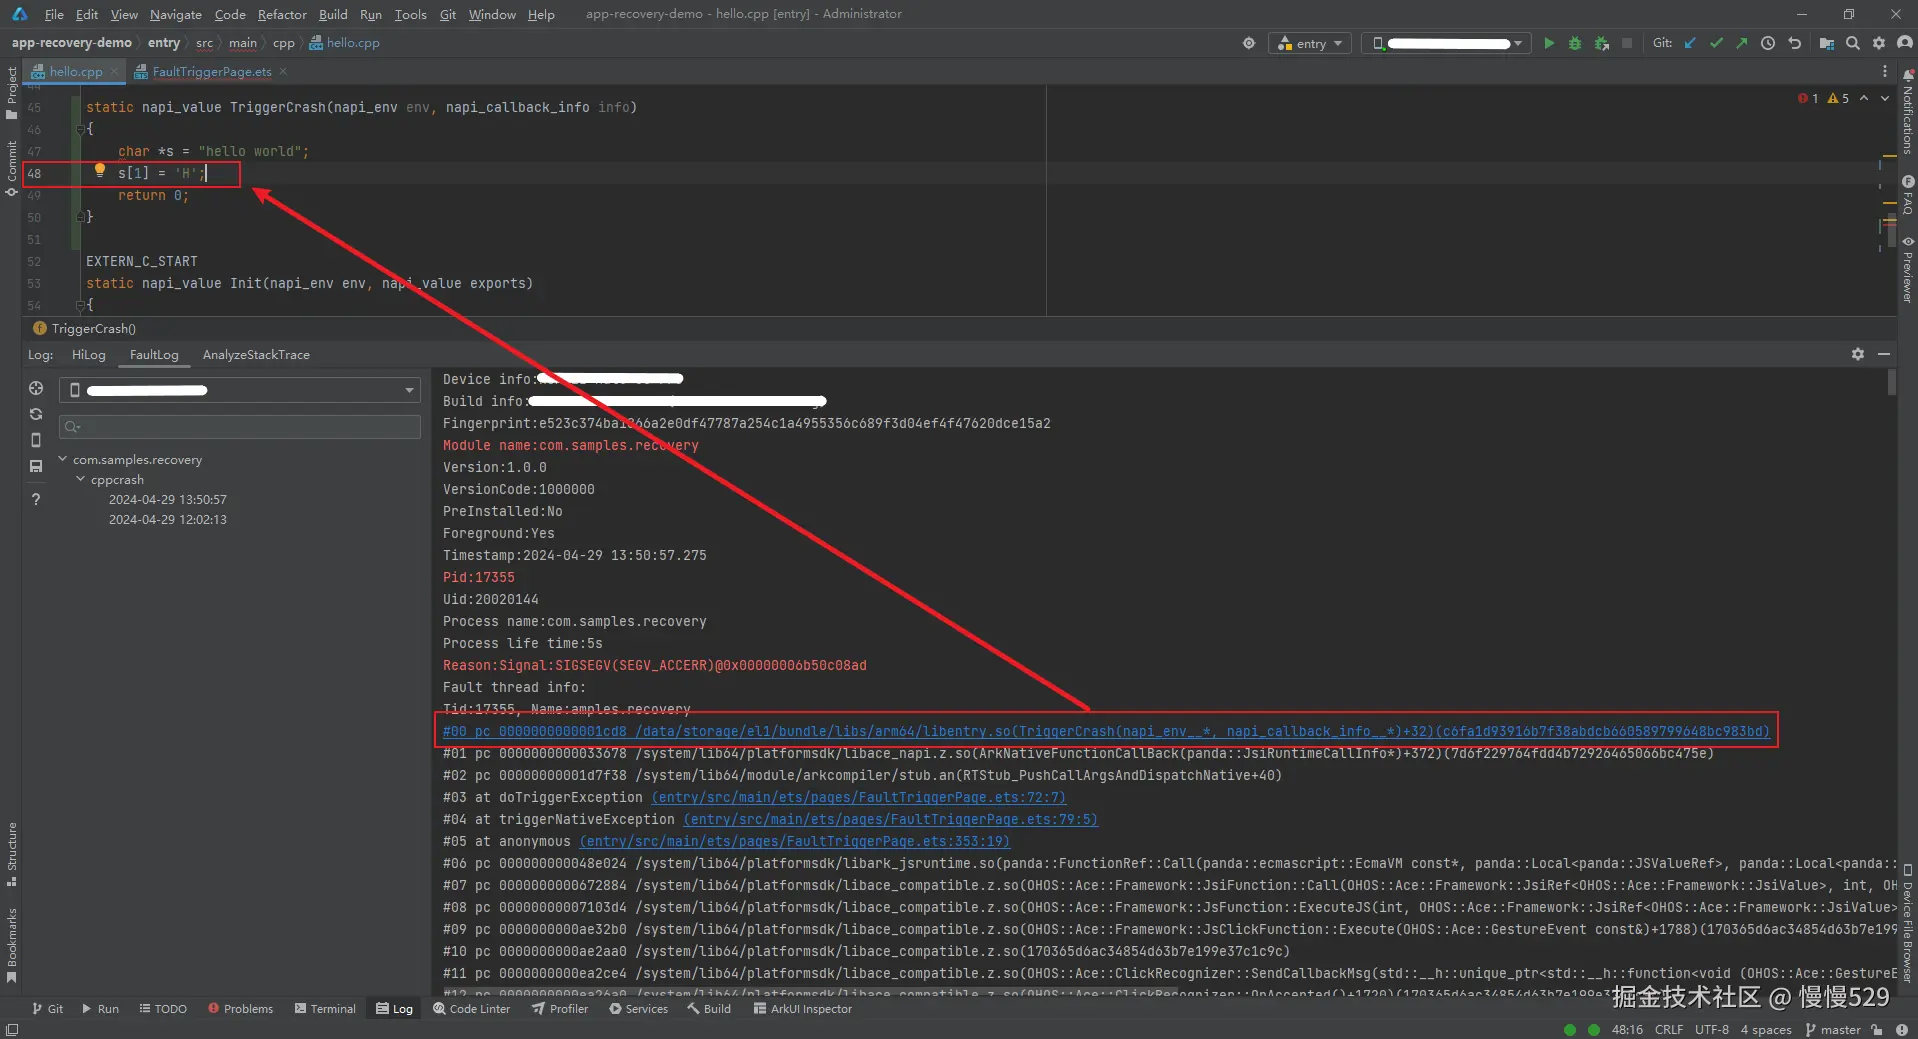Screen dimensions: 1918x1039
Task: Refresh the fault log list icon
Action: 36,414
